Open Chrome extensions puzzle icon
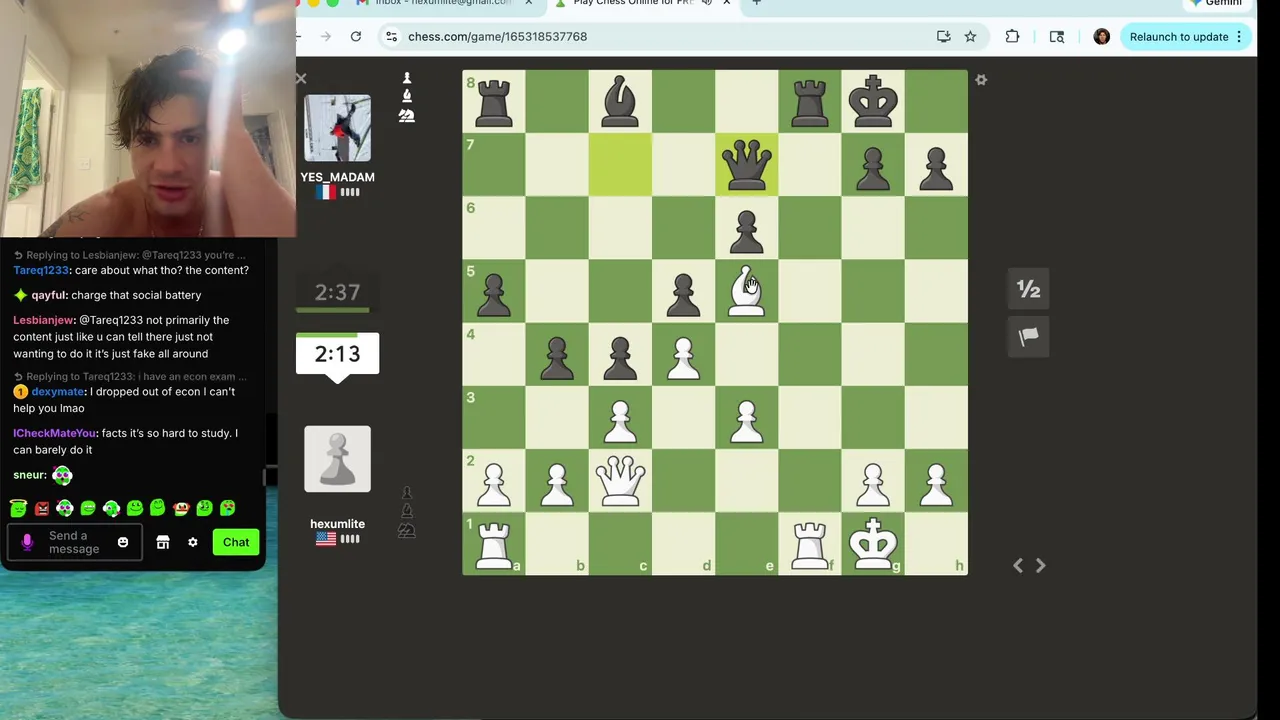Image resolution: width=1280 pixels, height=720 pixels. click(1012, 37)
